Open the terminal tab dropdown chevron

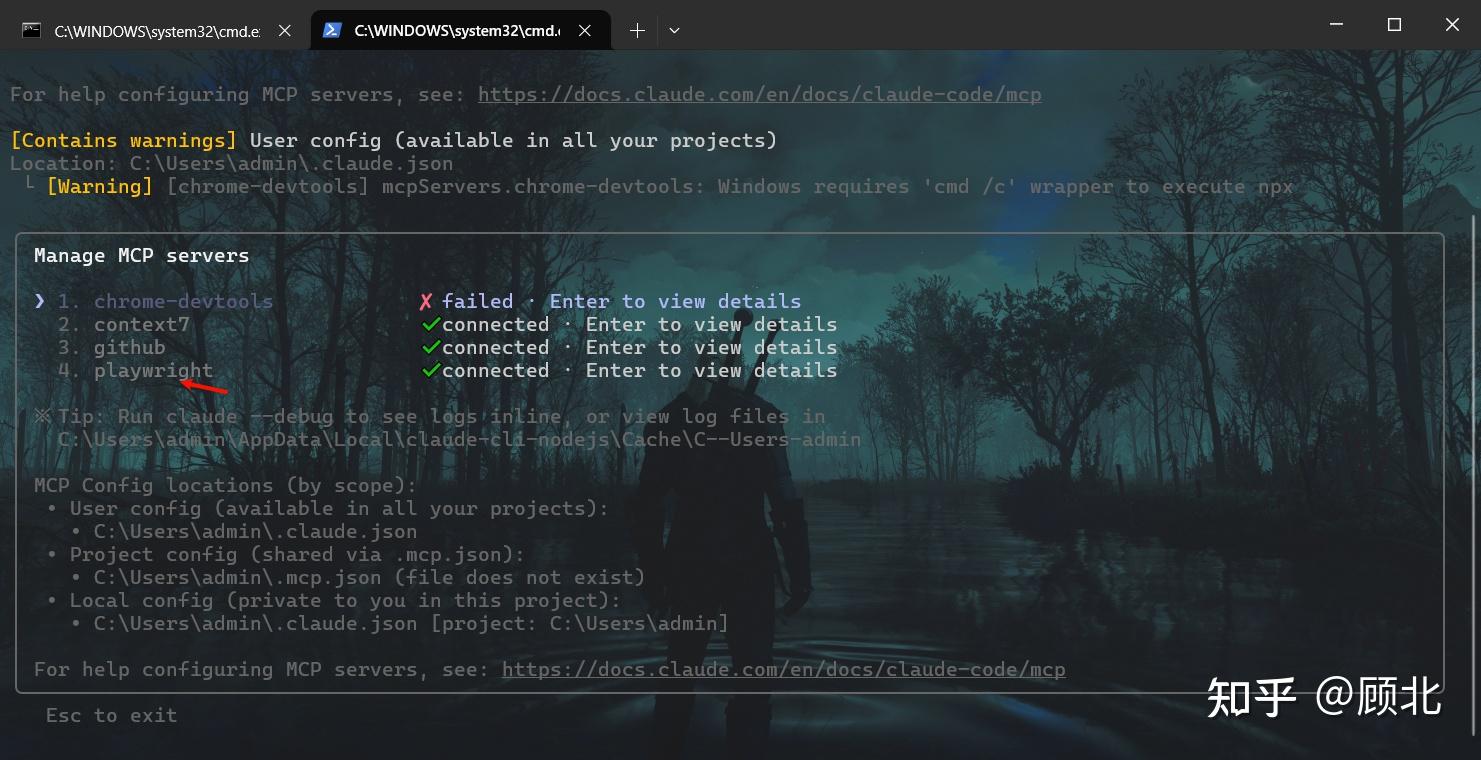[x=674, y=31]
